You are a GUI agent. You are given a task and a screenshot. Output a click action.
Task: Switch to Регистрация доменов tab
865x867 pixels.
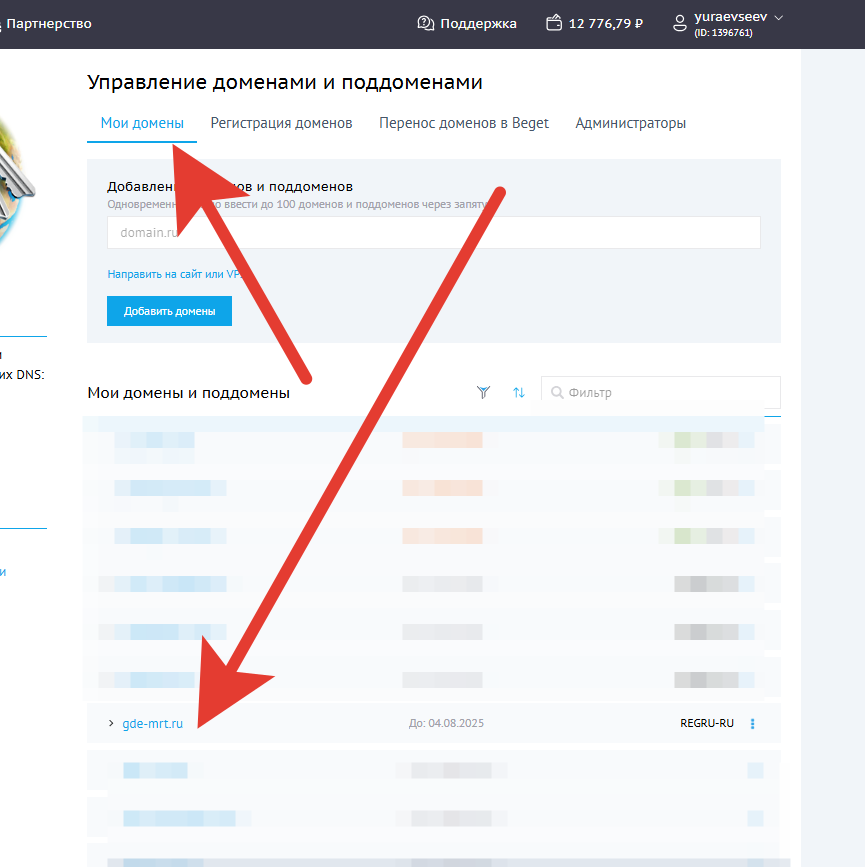pos(281,123)
